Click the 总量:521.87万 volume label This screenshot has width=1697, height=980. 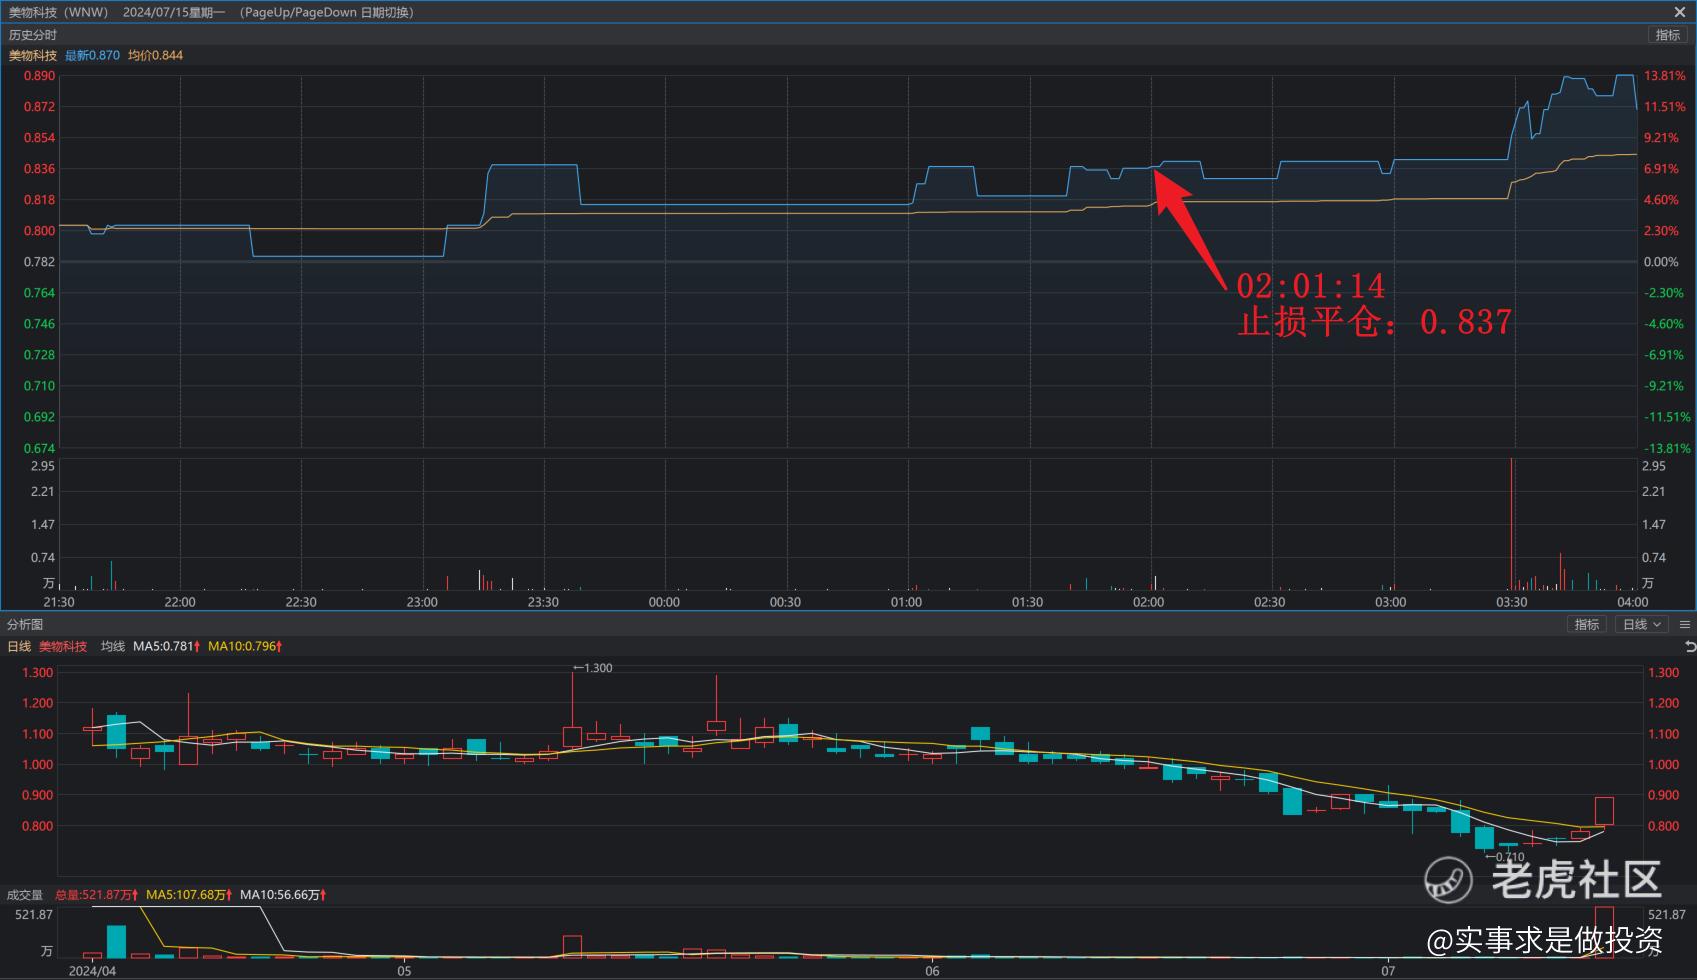coord(96,894)
